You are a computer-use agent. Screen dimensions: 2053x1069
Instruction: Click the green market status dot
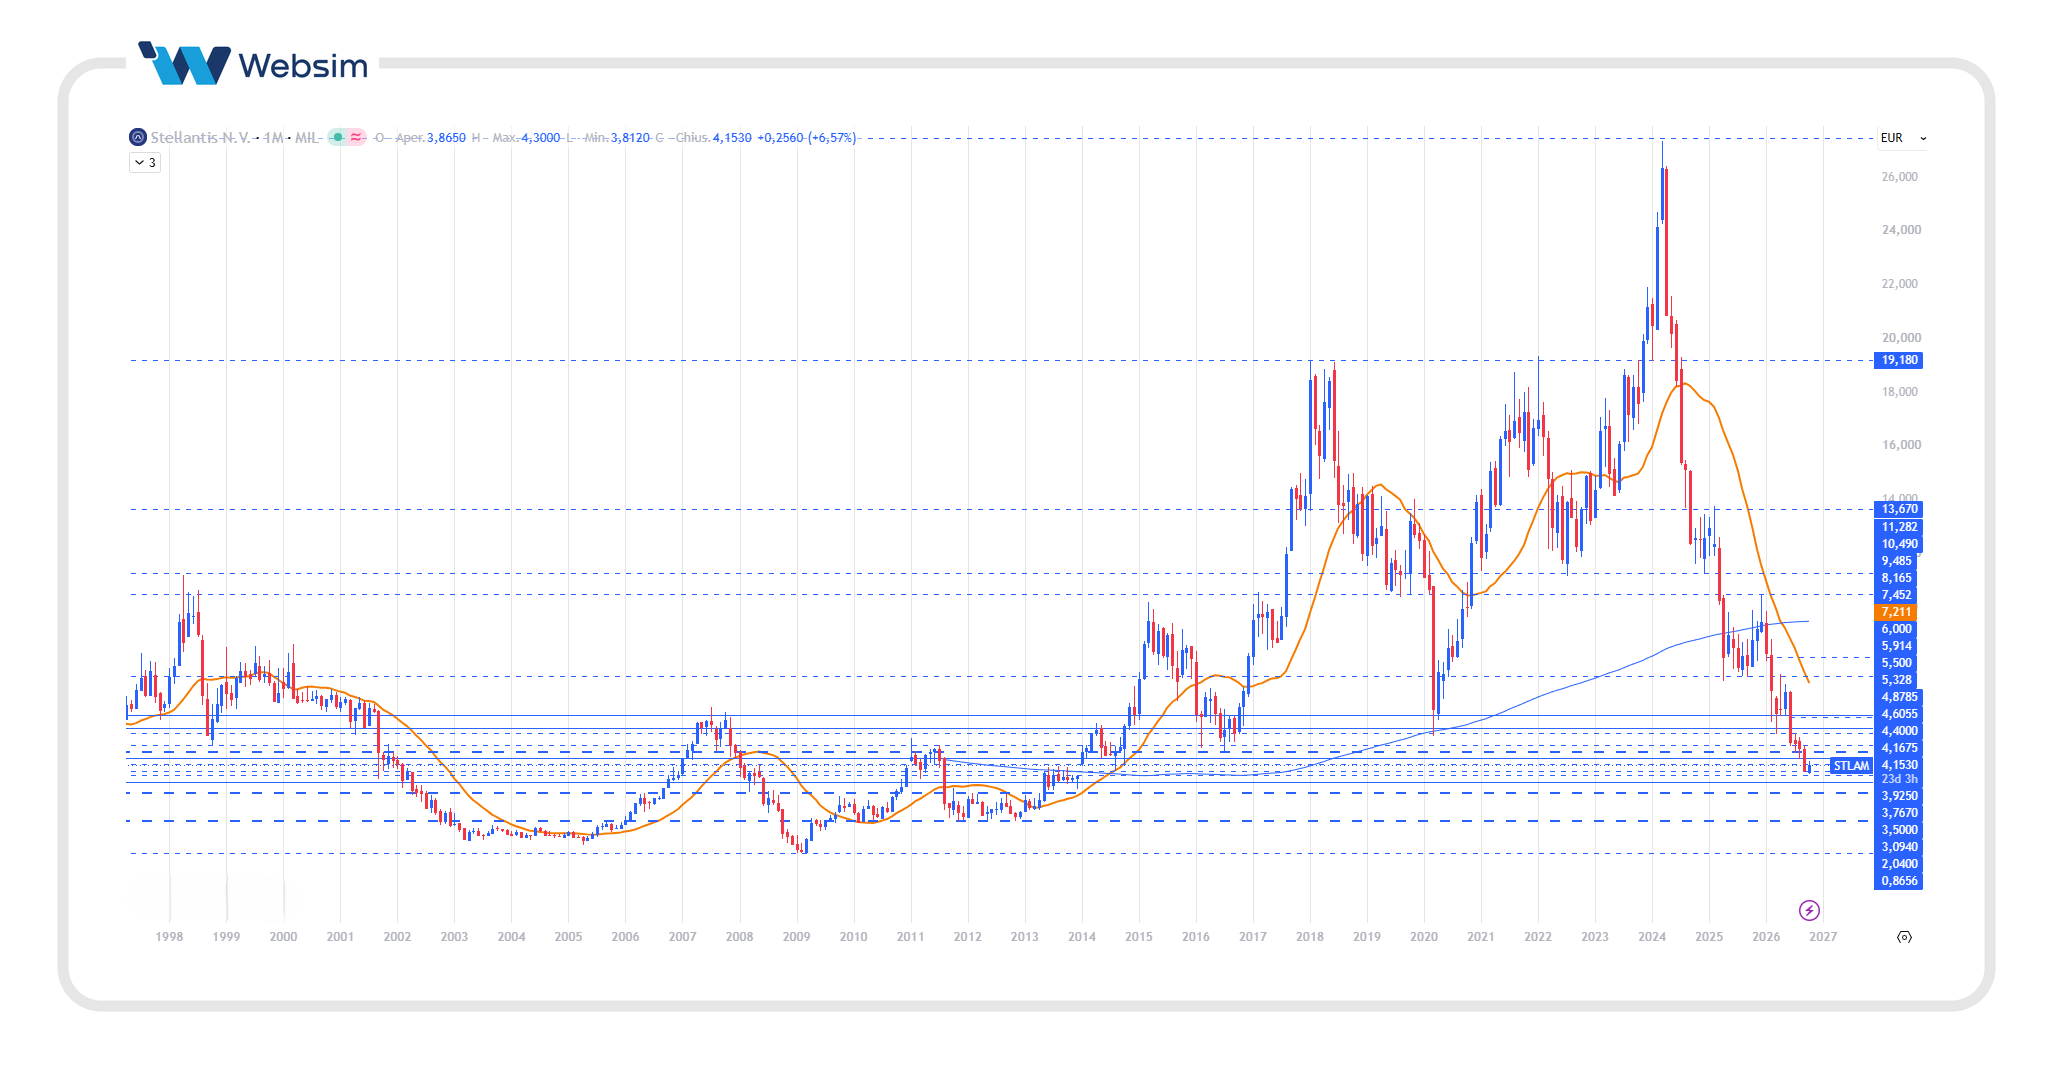[x=338, y=138]
